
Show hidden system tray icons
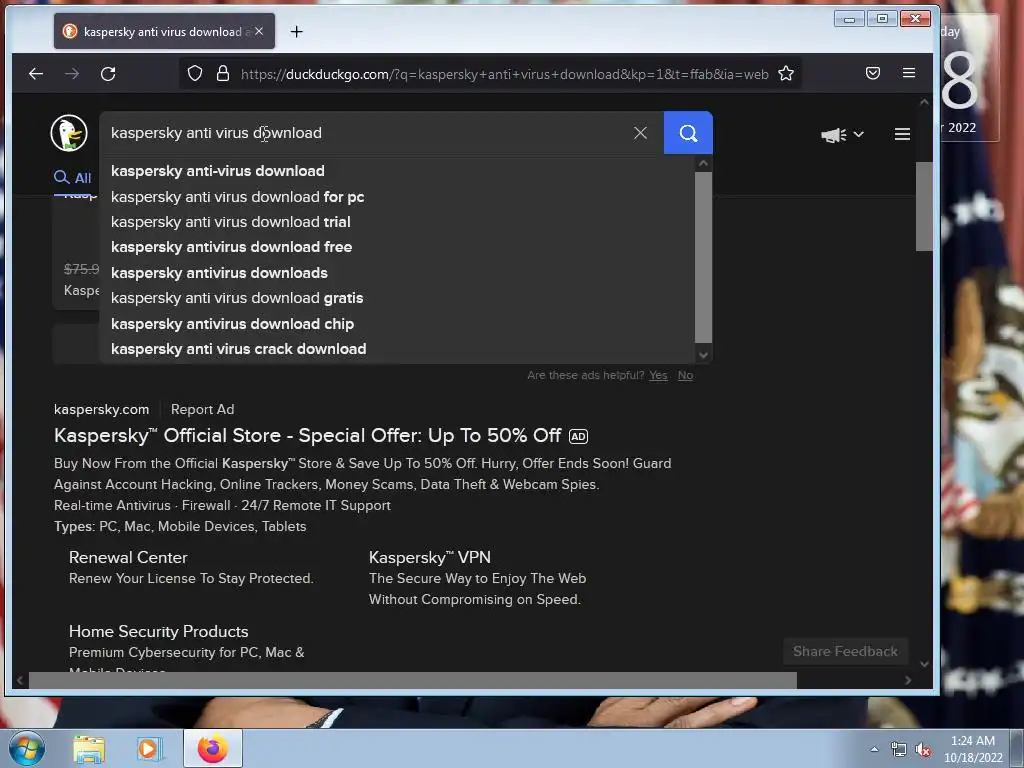click(x=874, y=749)
